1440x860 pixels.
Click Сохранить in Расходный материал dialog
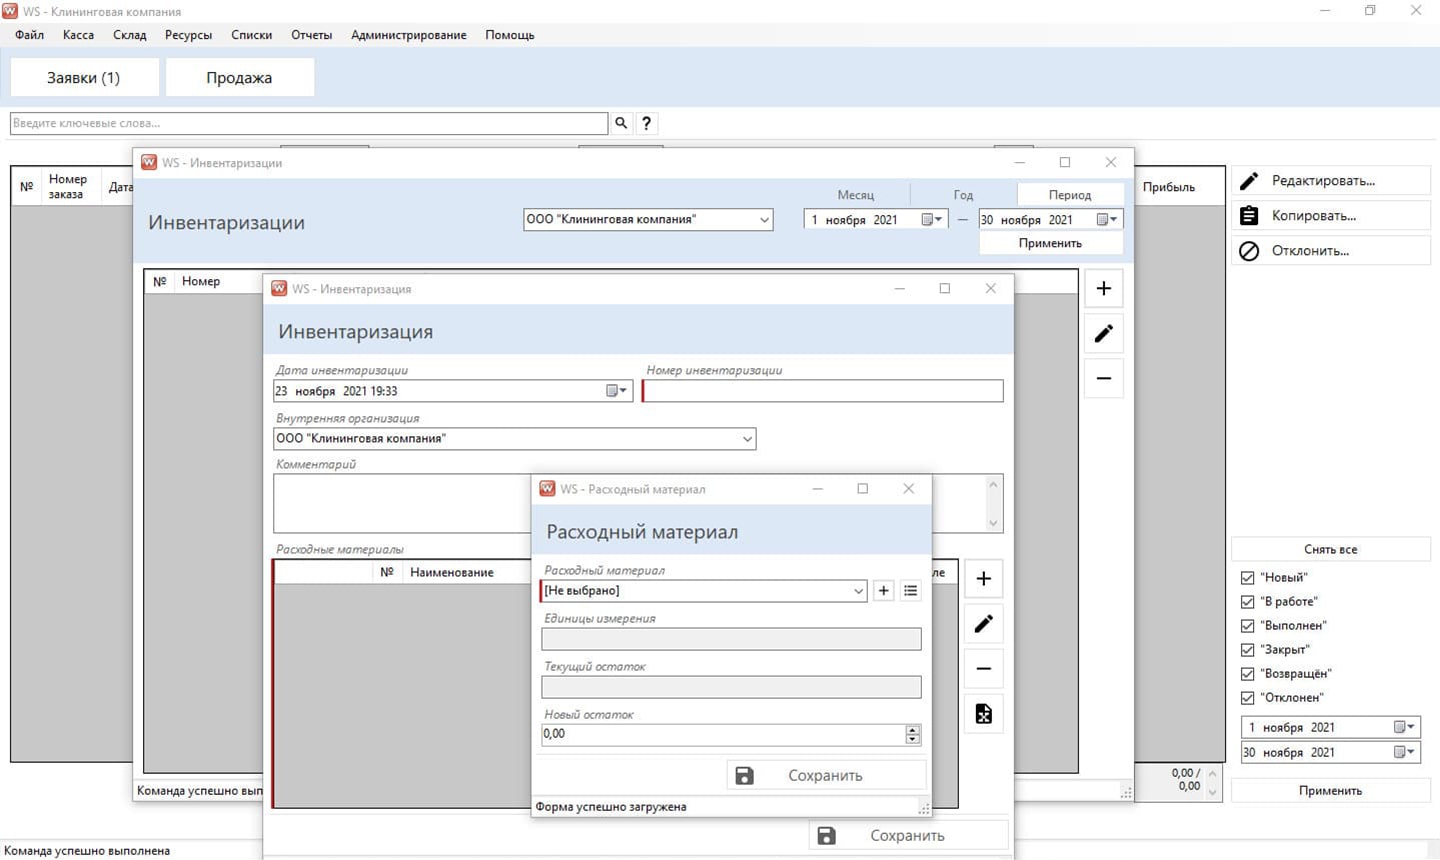tap(825, 776)
